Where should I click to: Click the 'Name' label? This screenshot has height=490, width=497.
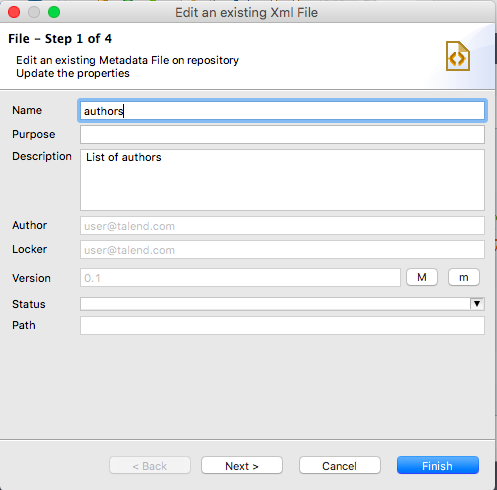tap(27, 110)
